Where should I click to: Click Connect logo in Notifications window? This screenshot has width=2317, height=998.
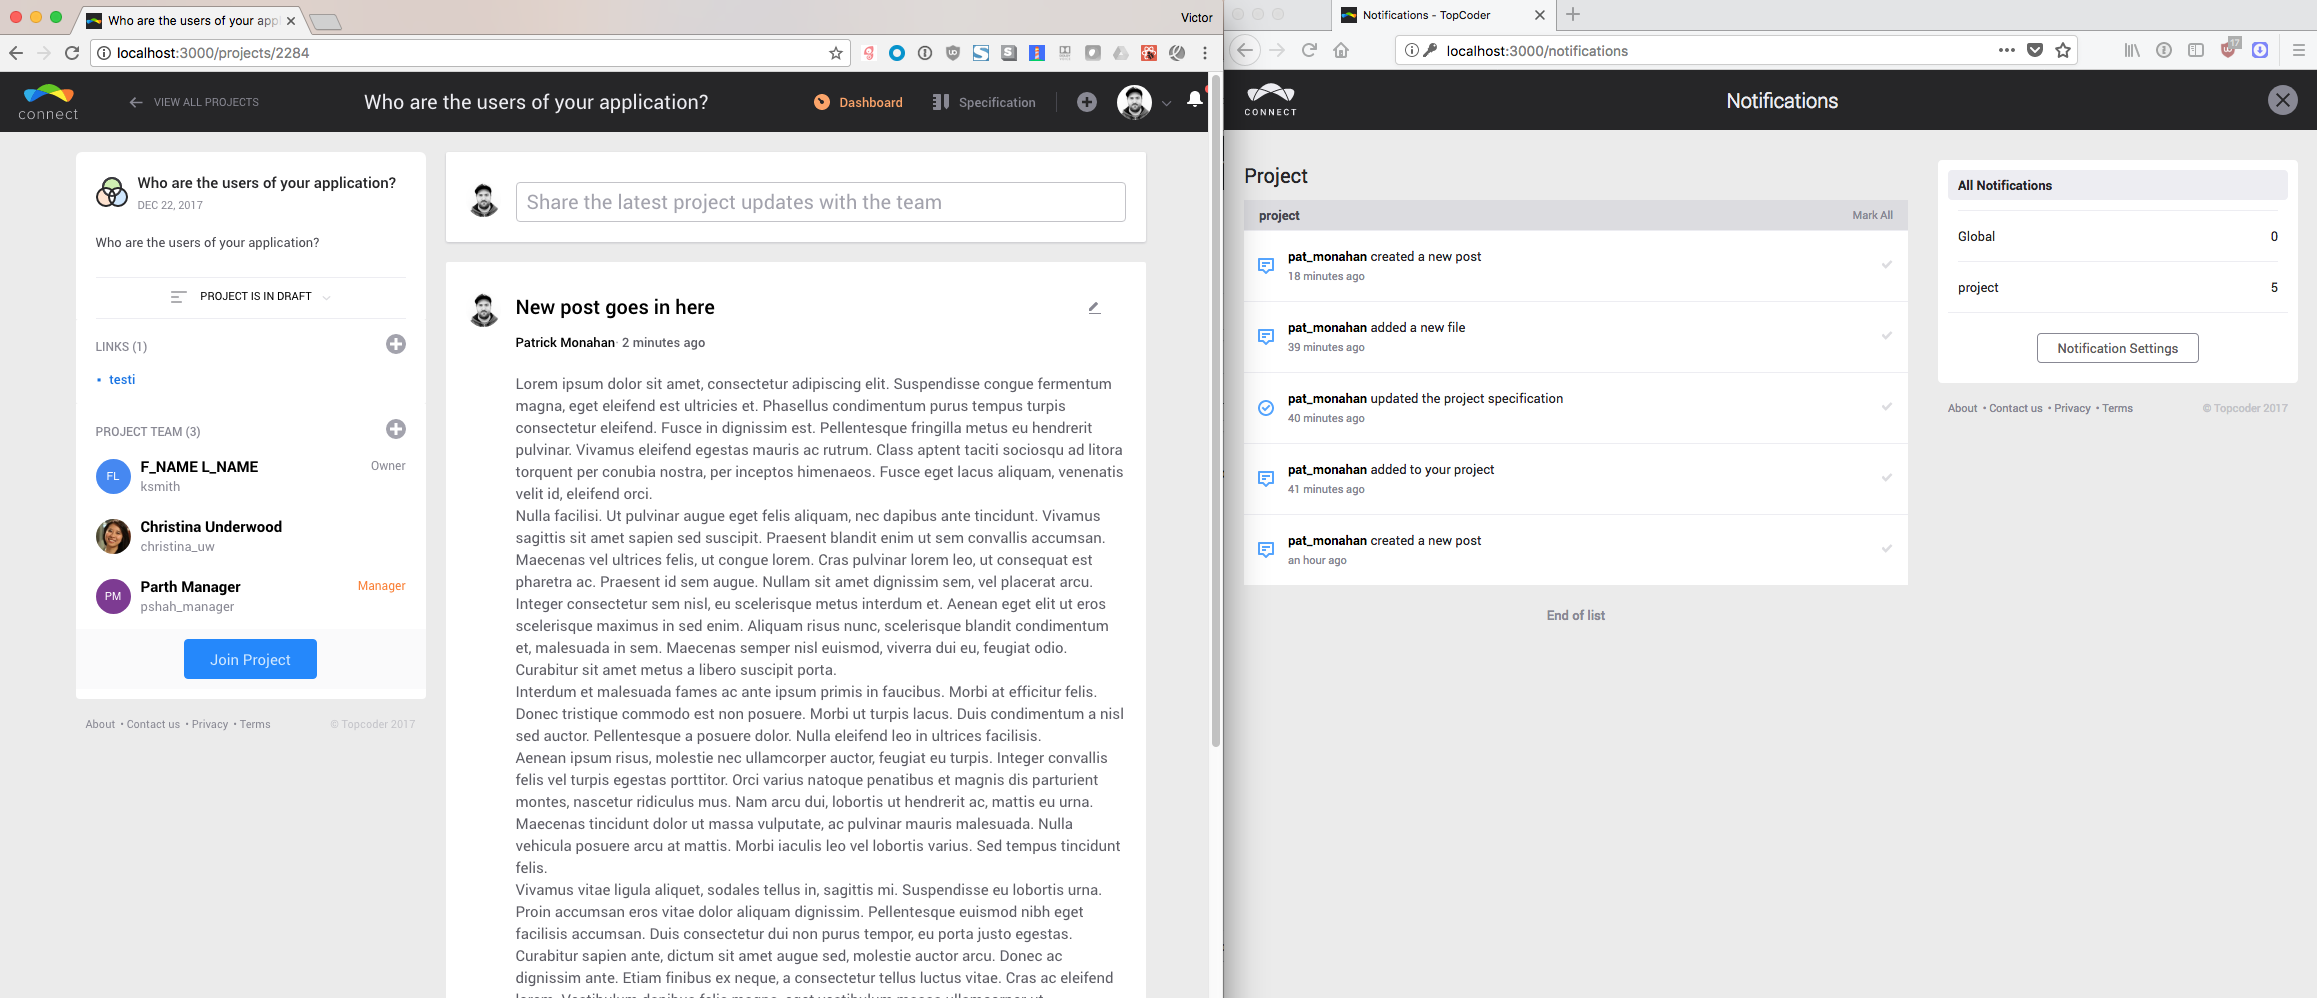(1271, 100)
